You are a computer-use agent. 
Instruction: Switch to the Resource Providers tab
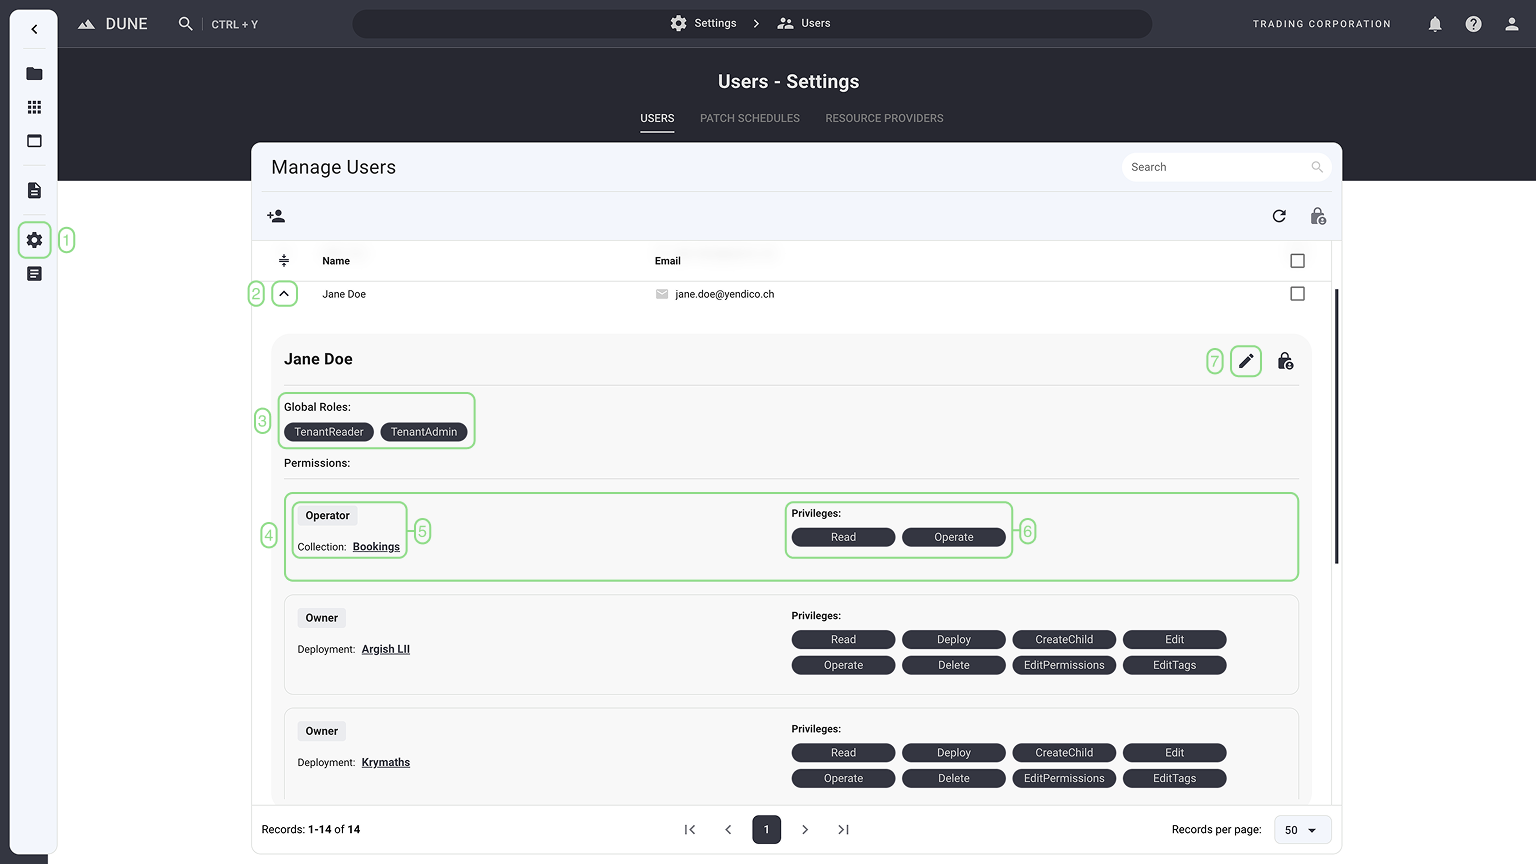pos(884,118)
